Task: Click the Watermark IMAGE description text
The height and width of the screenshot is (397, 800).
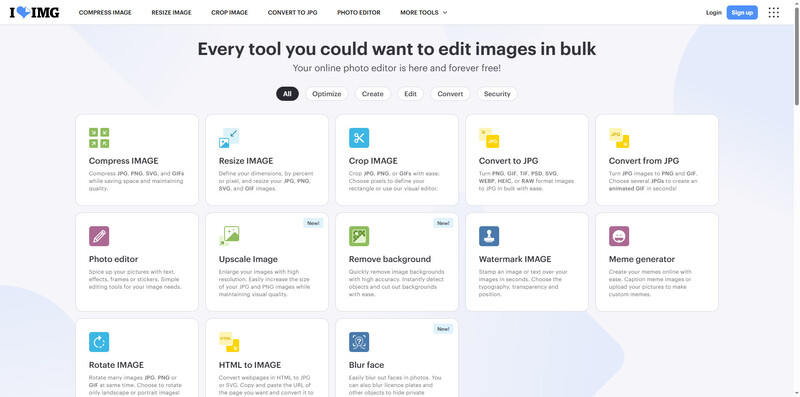Action: click(x=522, y=283)
